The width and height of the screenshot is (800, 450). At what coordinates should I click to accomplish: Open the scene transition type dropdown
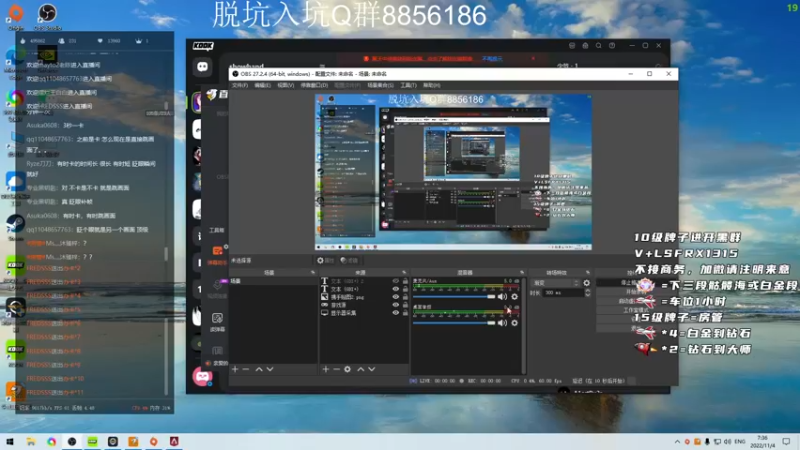(555, 283)
